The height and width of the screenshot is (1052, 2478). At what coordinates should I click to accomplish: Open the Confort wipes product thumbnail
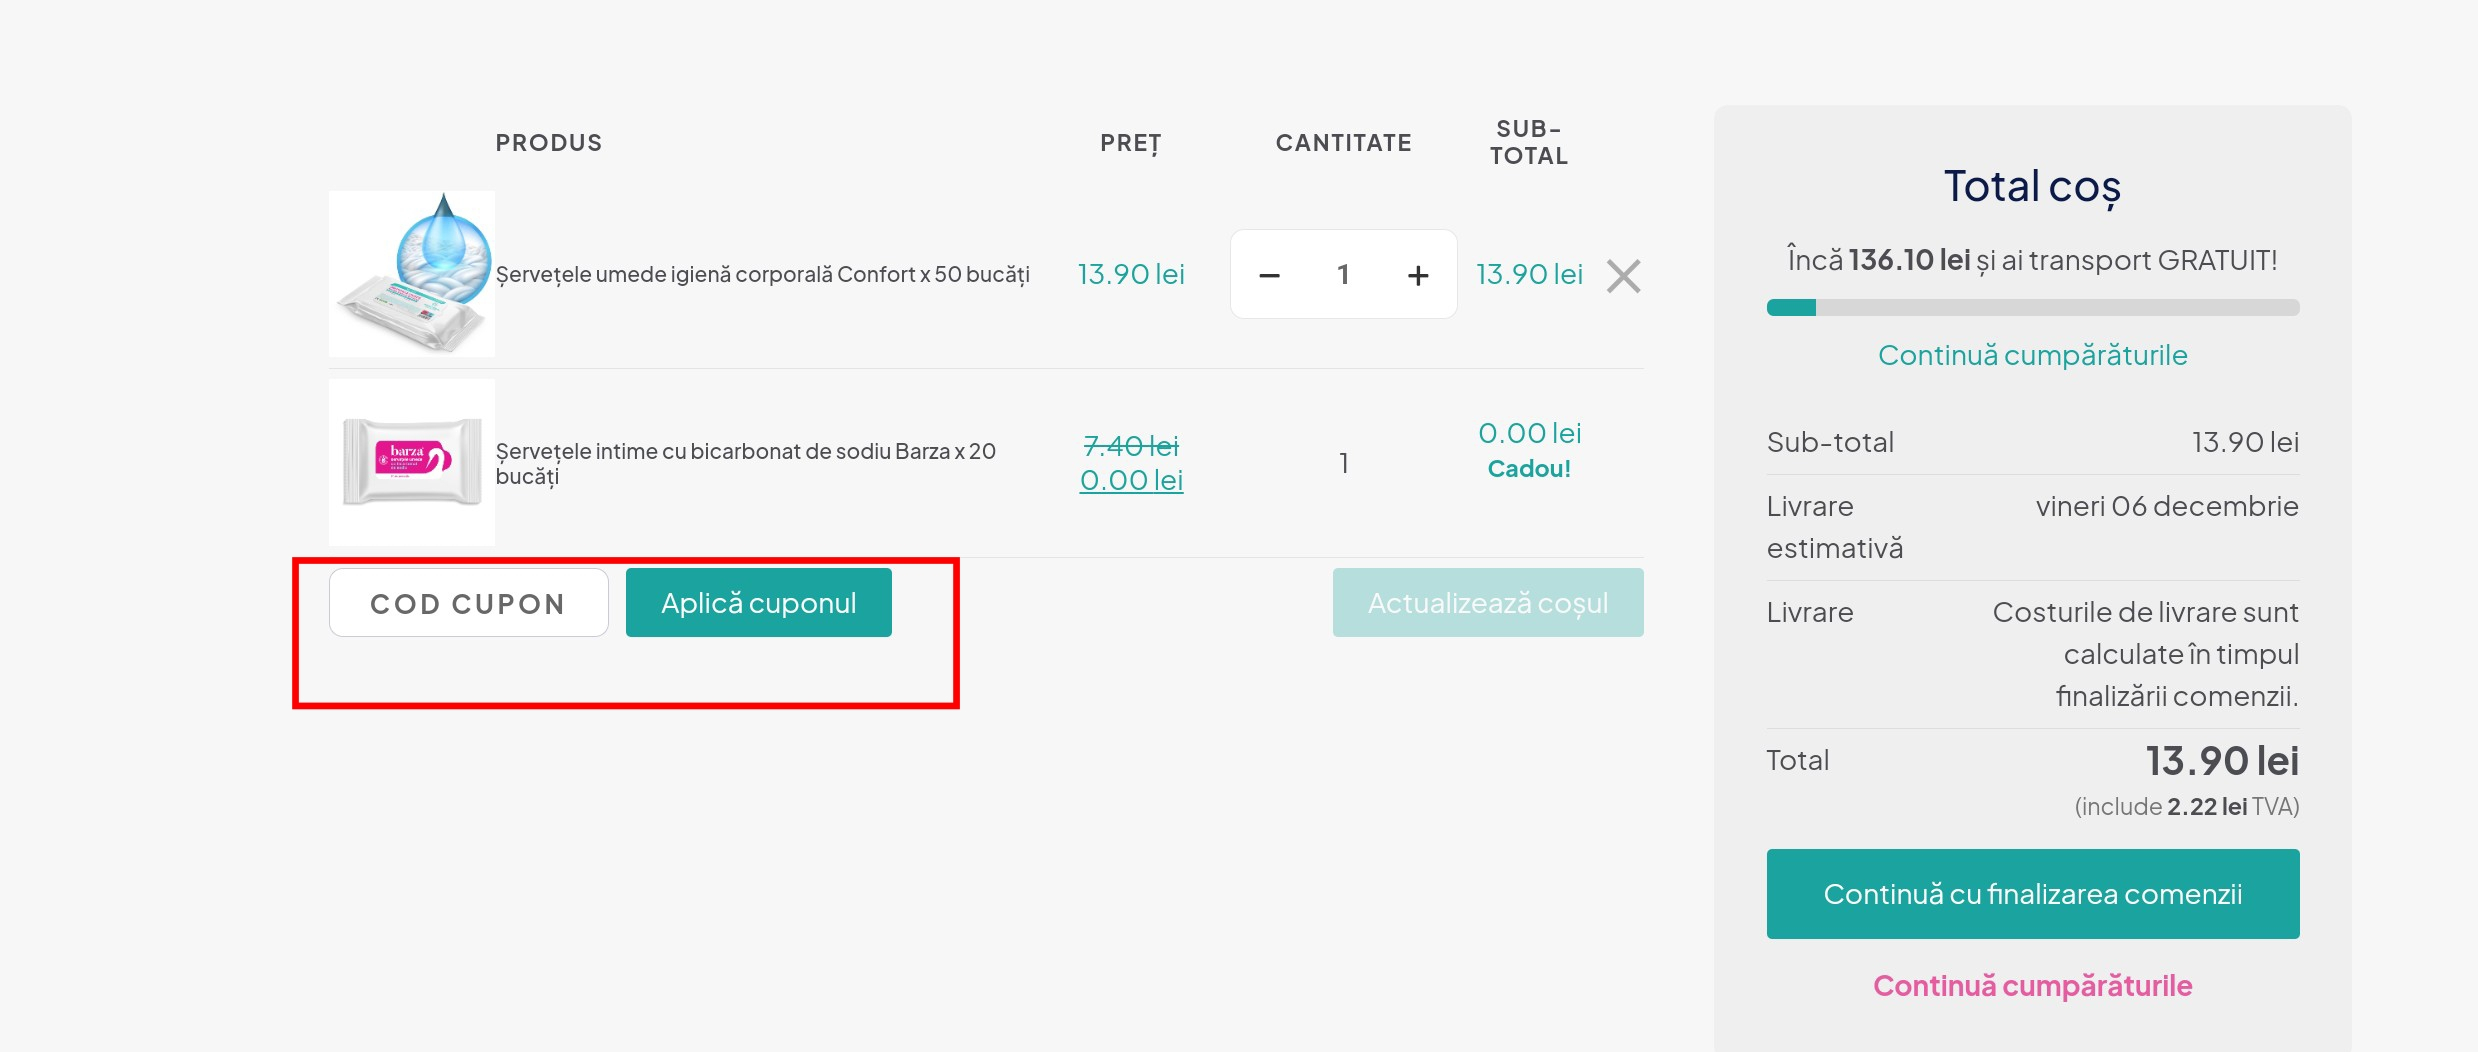[412, 274]
